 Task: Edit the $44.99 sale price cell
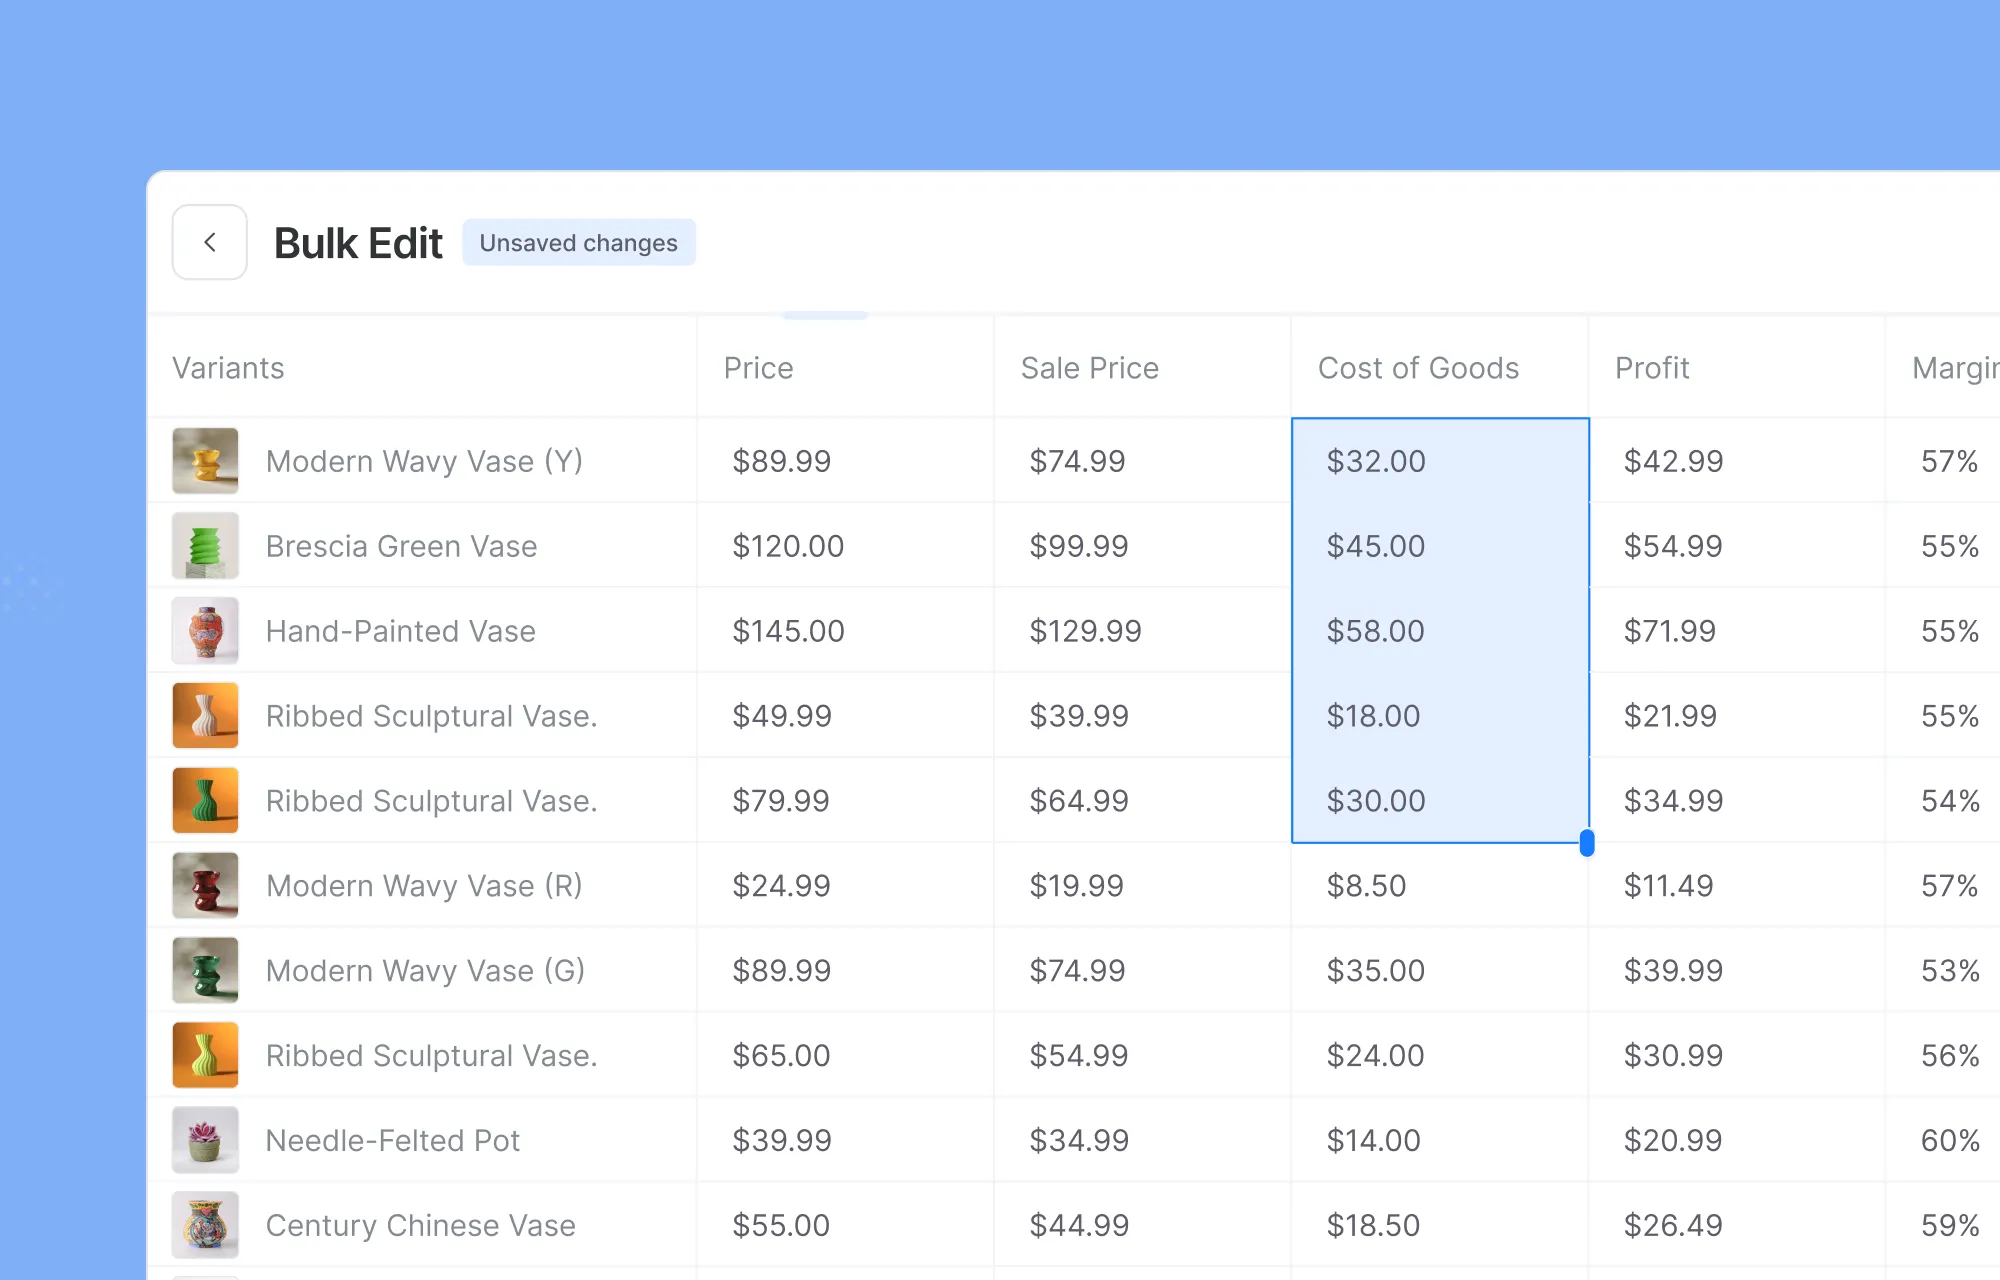click(1143, 1225)
